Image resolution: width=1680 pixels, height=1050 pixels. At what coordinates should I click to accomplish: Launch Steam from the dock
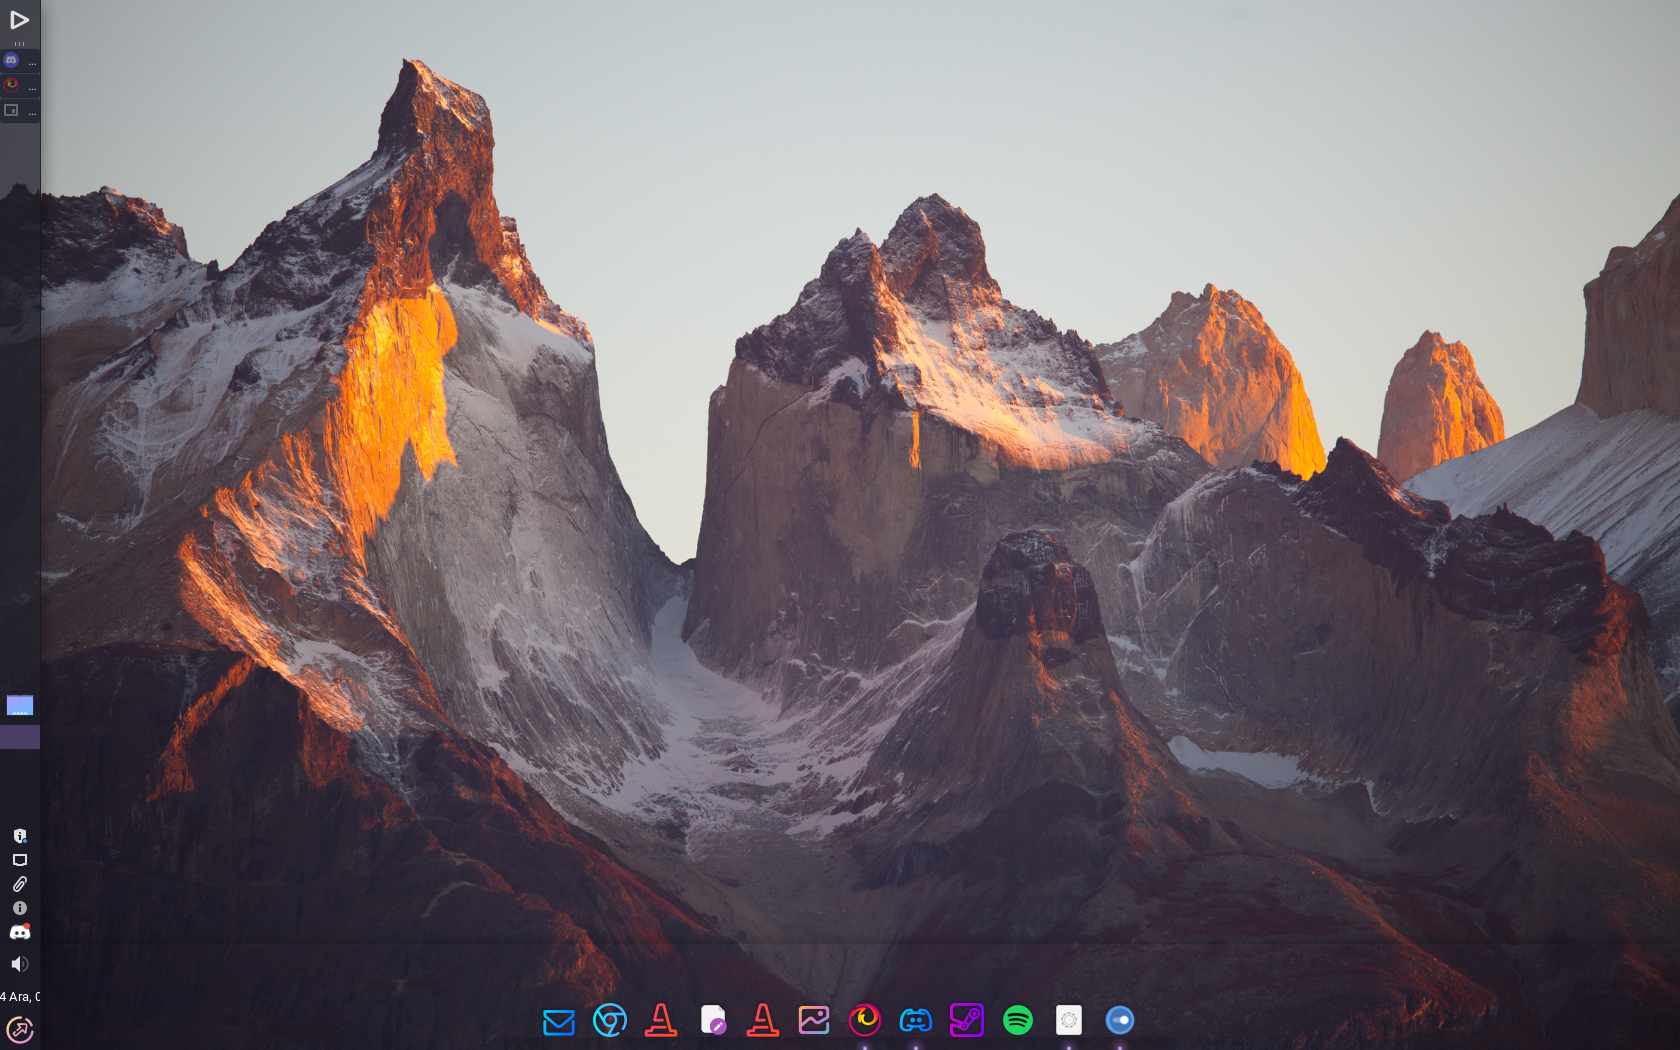(x=967, y=1020)
